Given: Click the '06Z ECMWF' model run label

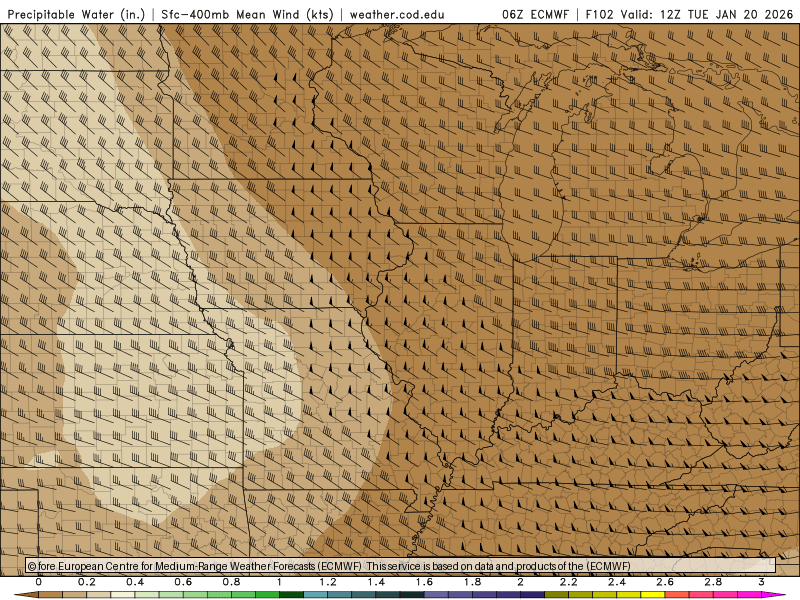Looking at the screenshot, I should [x=535, y=14].
